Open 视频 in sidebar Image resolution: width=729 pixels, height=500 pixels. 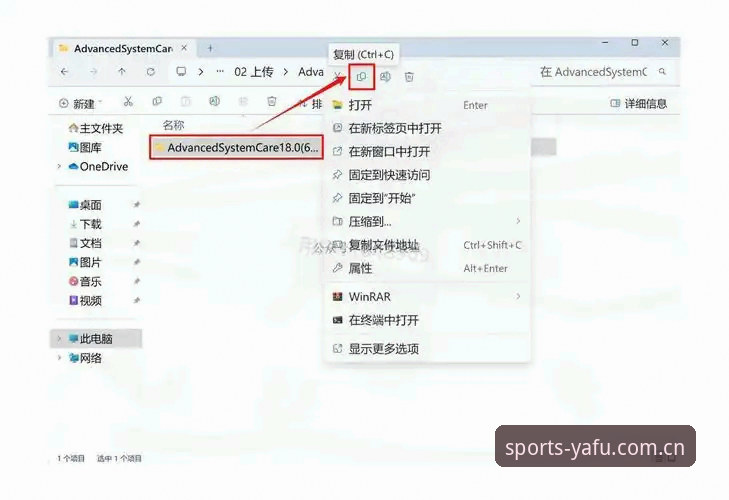pyautogui.click(x=85, y=300)
